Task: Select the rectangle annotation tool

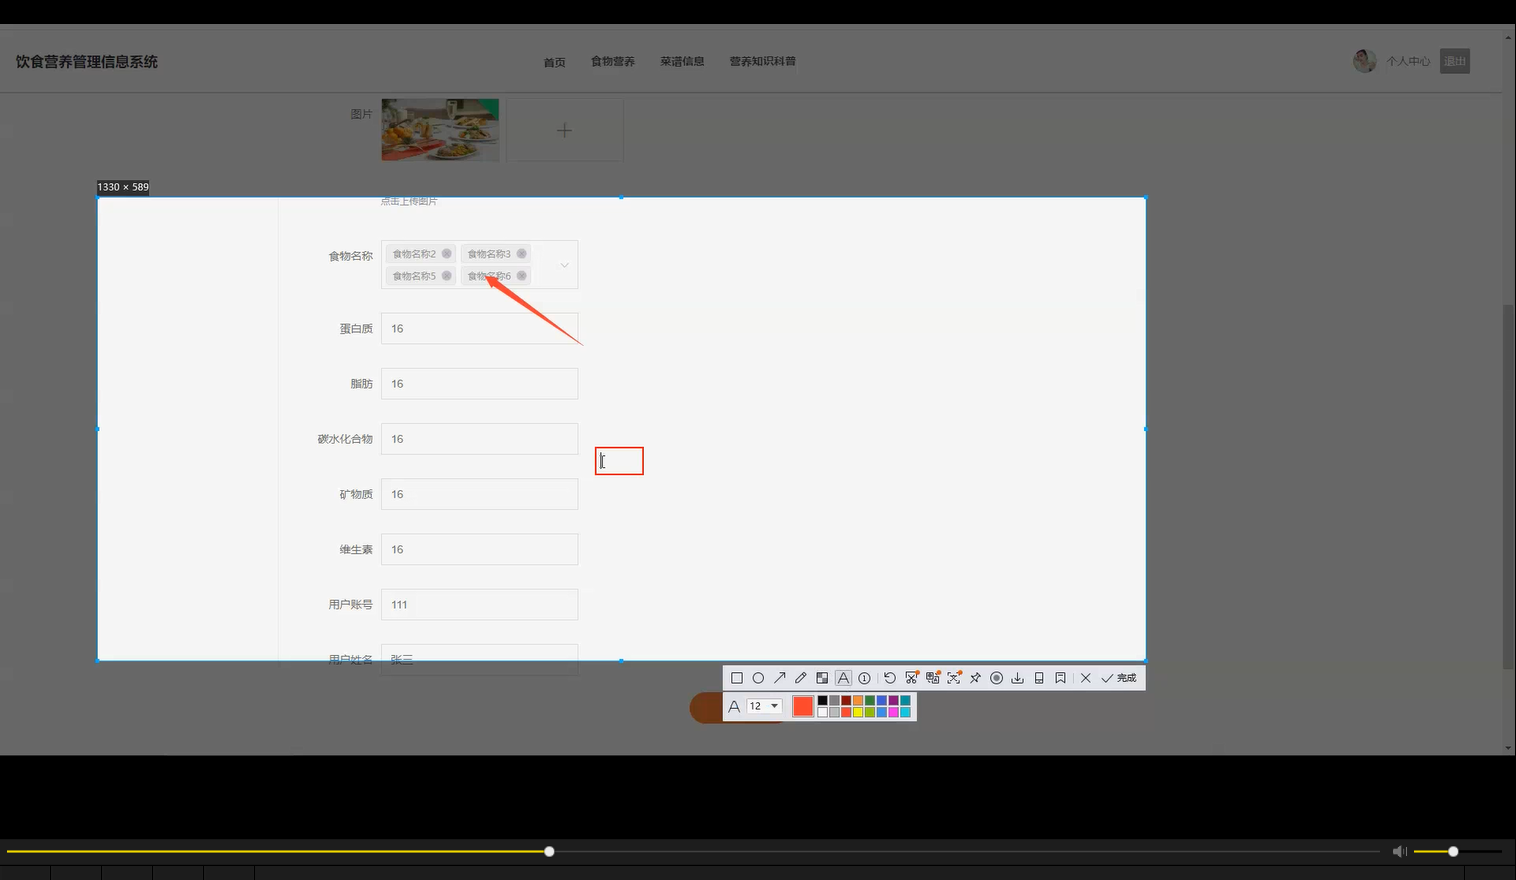Action: 737,678
